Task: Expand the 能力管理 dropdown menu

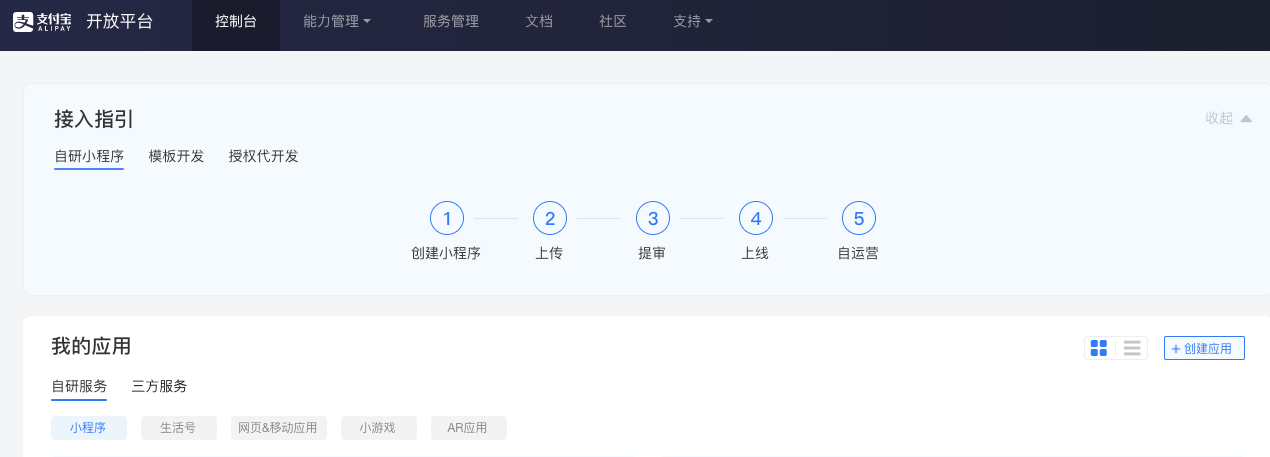Action: [337, 21]
